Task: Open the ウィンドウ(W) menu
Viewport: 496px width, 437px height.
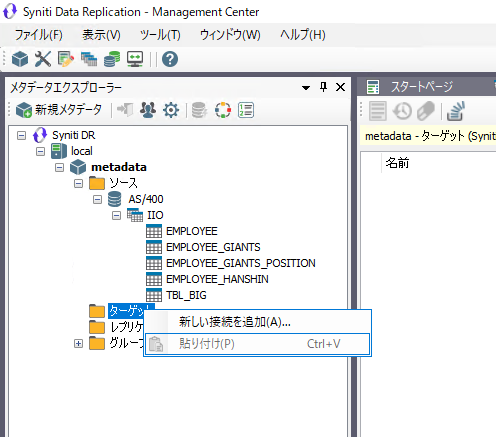Action: (230, 35)
